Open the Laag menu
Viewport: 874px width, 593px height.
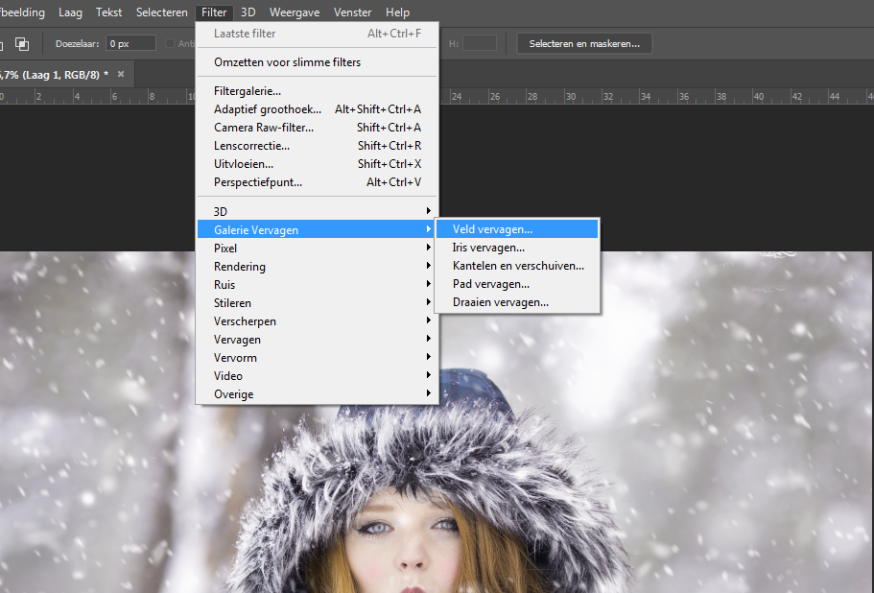click(x=71, y=12)
